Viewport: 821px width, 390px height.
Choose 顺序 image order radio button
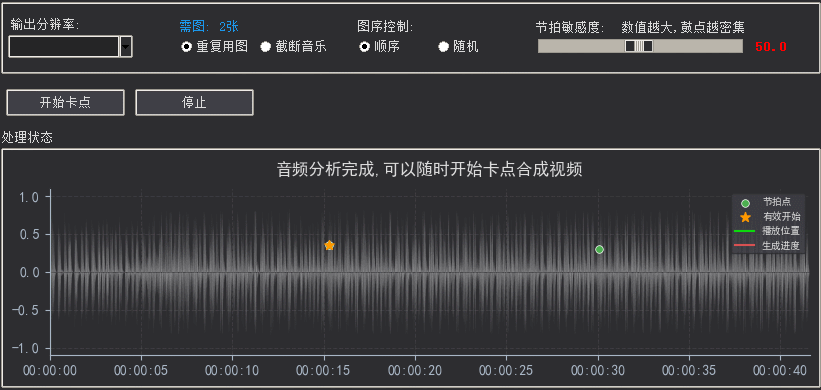(x=380, y=47)
